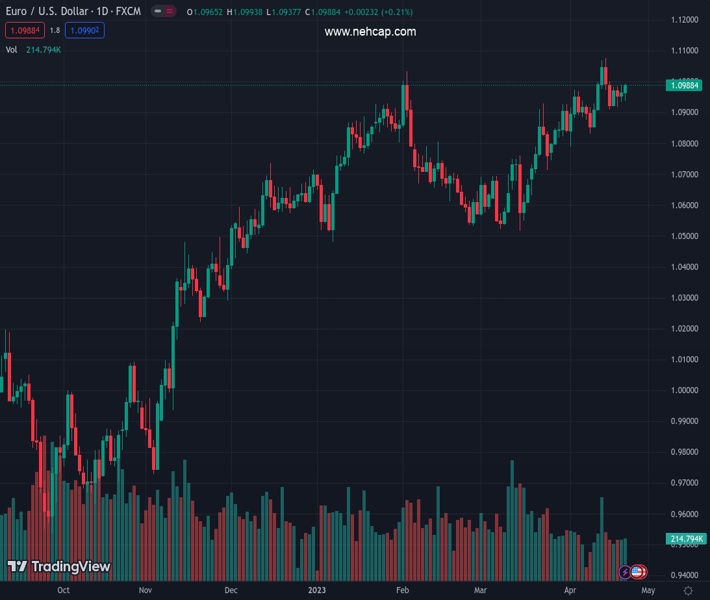Click the green current price label 1.09884
The height and width of the screenshot is (600, 710).
(685, 86)
